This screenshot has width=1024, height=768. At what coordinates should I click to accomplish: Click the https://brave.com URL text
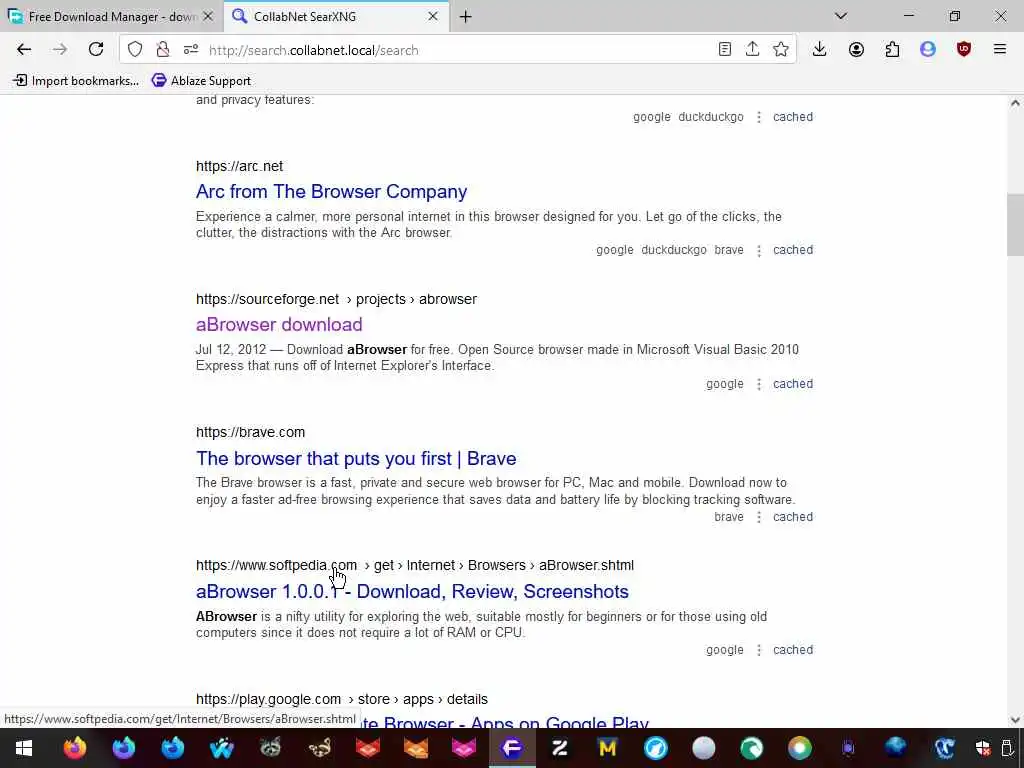(250, 432)
